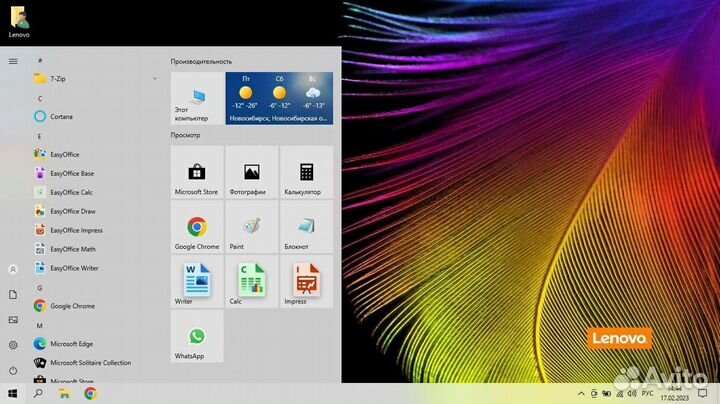Screen dimensions: 720x404
Task: Open the Новосибирск weather tile
Action: pyautogui.click(x=279, y=98)
